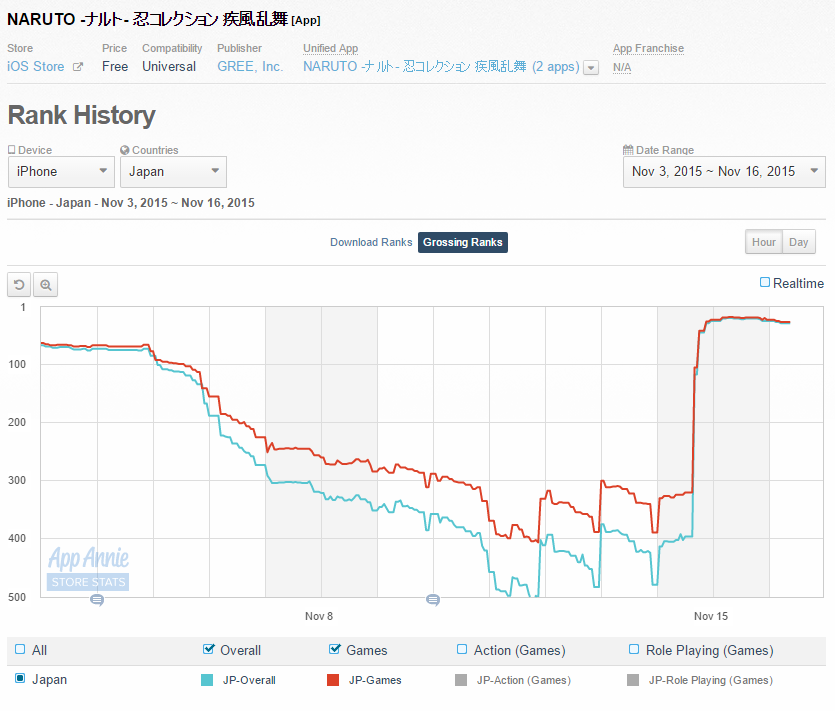Open the NARUTO unified app link
835x711 pixels.
[441, 67]
